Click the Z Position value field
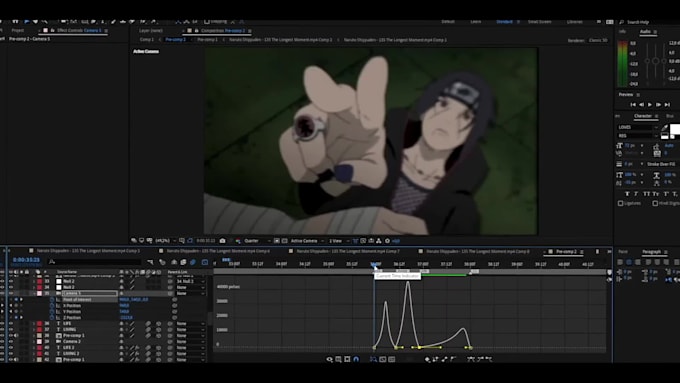The height and width of the screenshot is (383, 680). pyautogui.click(x=126, y=318)
